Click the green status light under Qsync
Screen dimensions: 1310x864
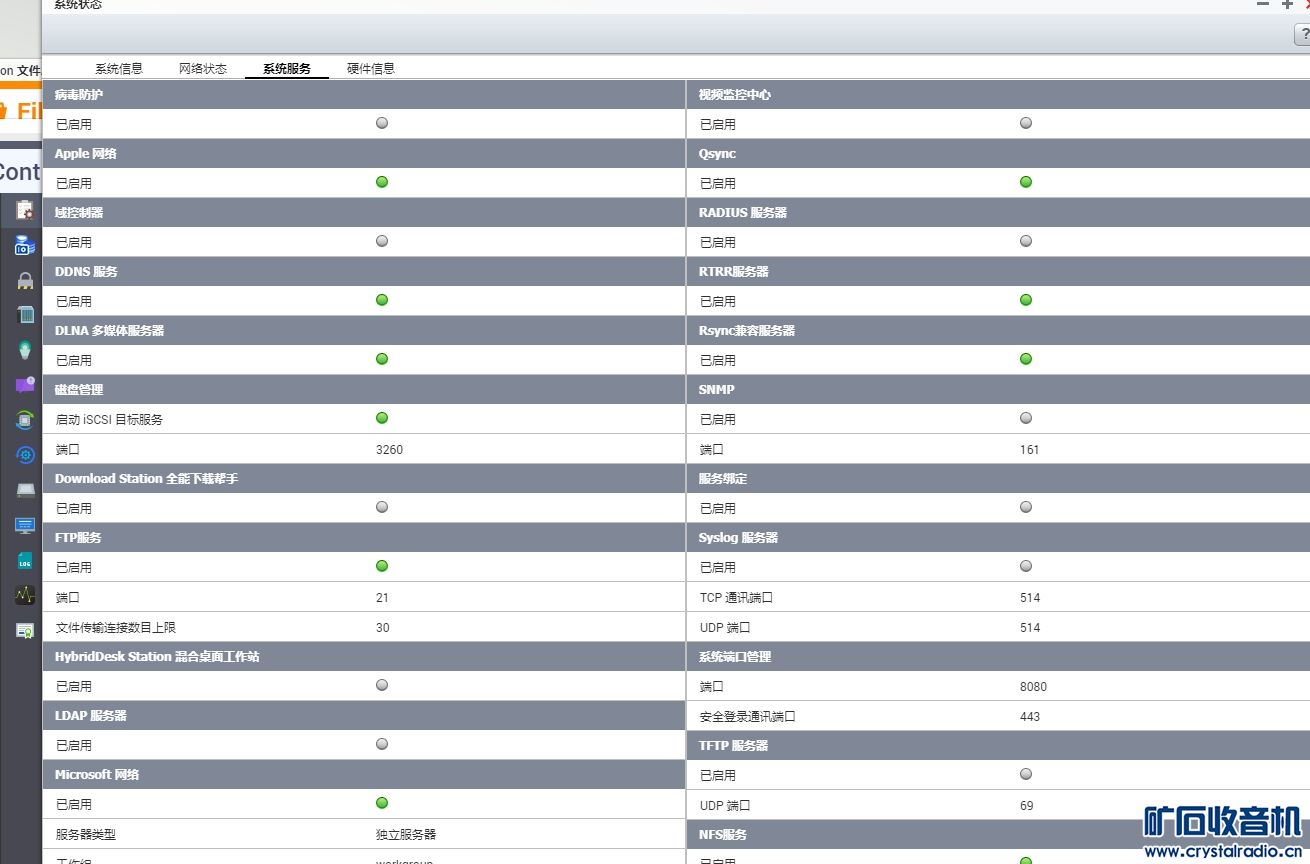pos(1026,182)
